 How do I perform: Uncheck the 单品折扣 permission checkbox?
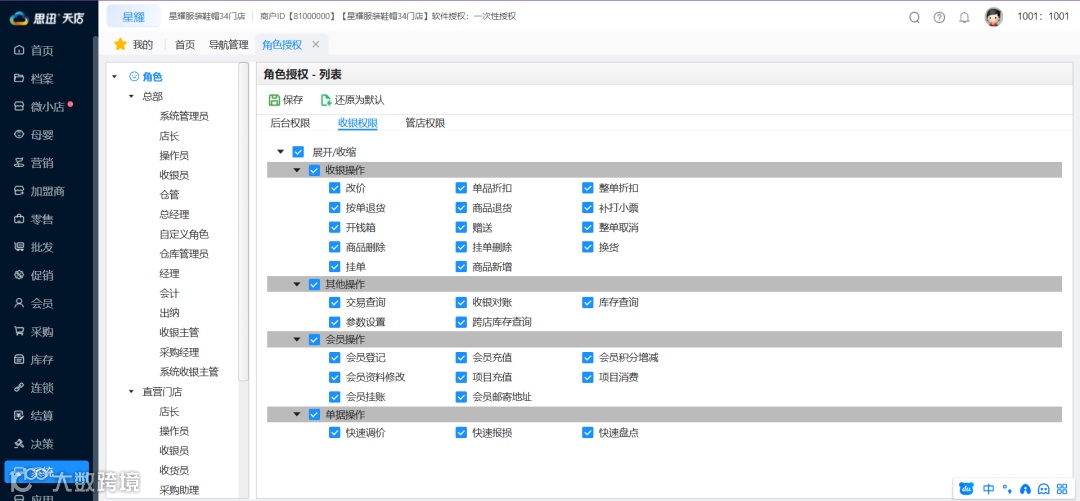(x=461, y=188)
